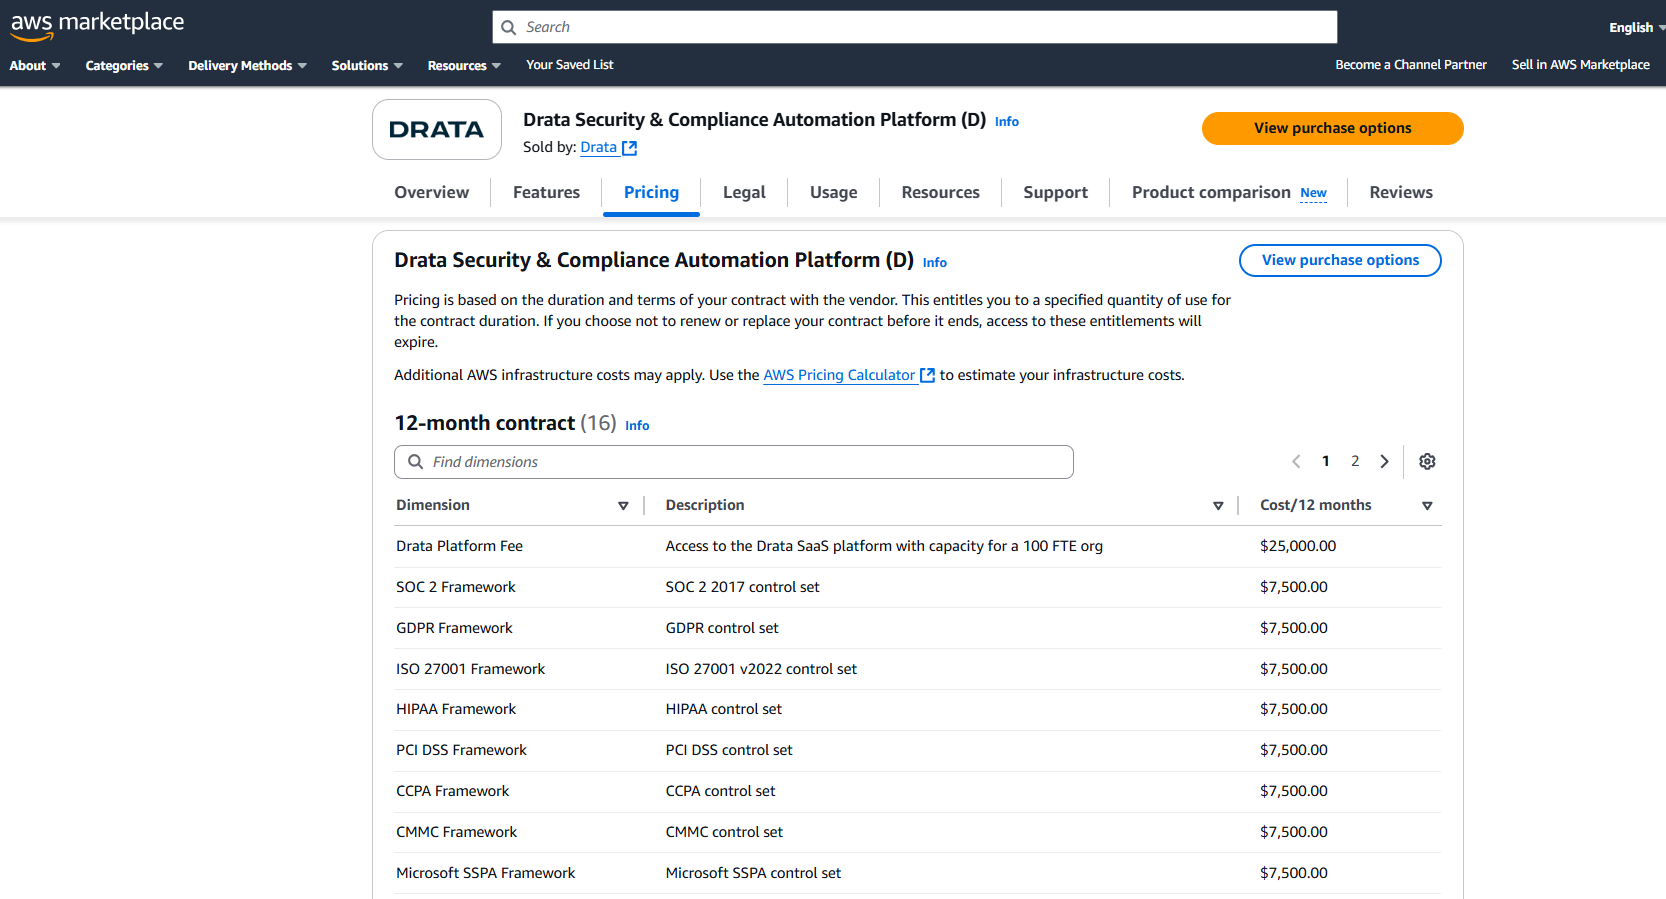Screen dimensions: 1666x899
Task: Expand the About menu
Action: click(35, 66)
